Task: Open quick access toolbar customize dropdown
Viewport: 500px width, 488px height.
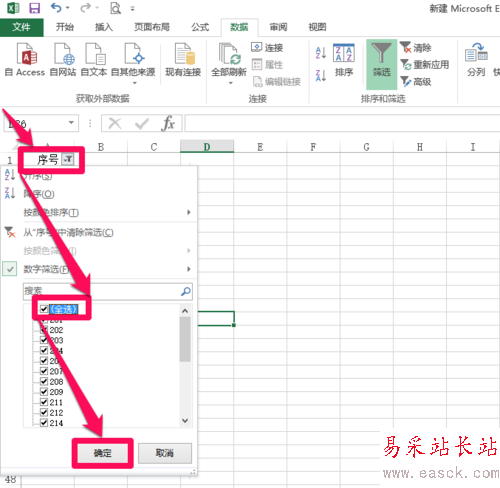Action: [x=133, y=9]
